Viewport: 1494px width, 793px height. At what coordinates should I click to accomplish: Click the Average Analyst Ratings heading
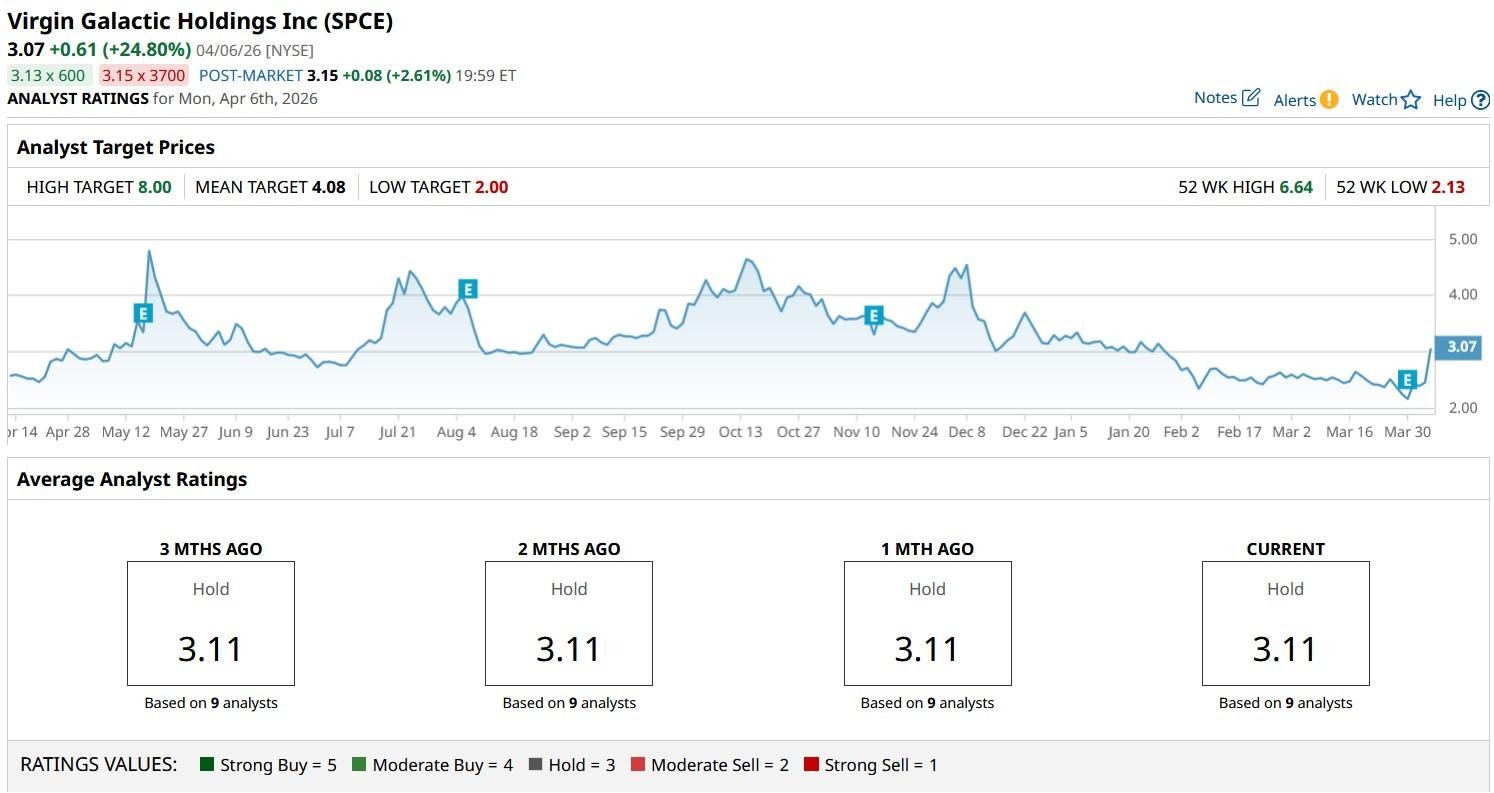tap(132, 479)
